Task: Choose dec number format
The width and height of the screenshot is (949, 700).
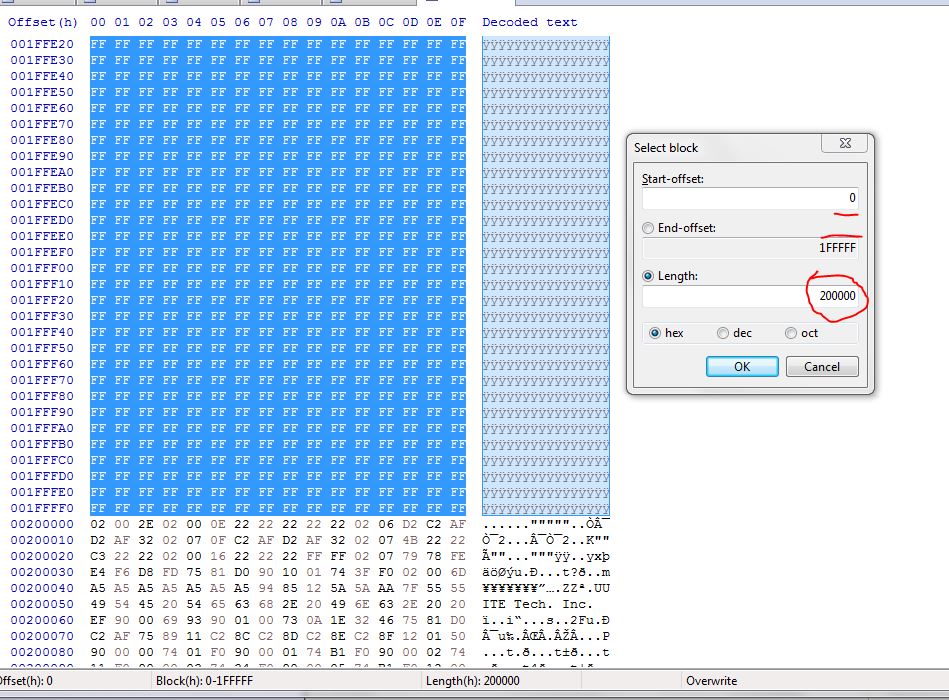Action: (723, 333)
